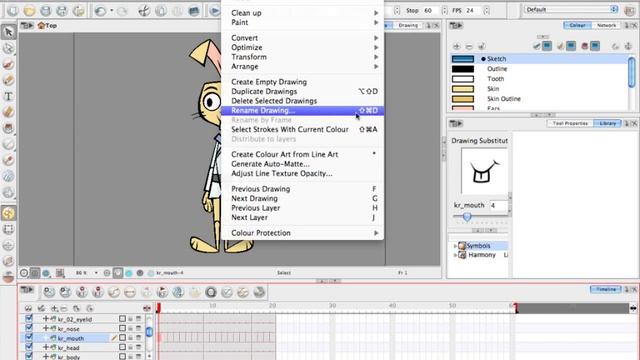
Task: Toggle the solo square box on kr_02_eyelid layer
Action: [x=122, y=319]
